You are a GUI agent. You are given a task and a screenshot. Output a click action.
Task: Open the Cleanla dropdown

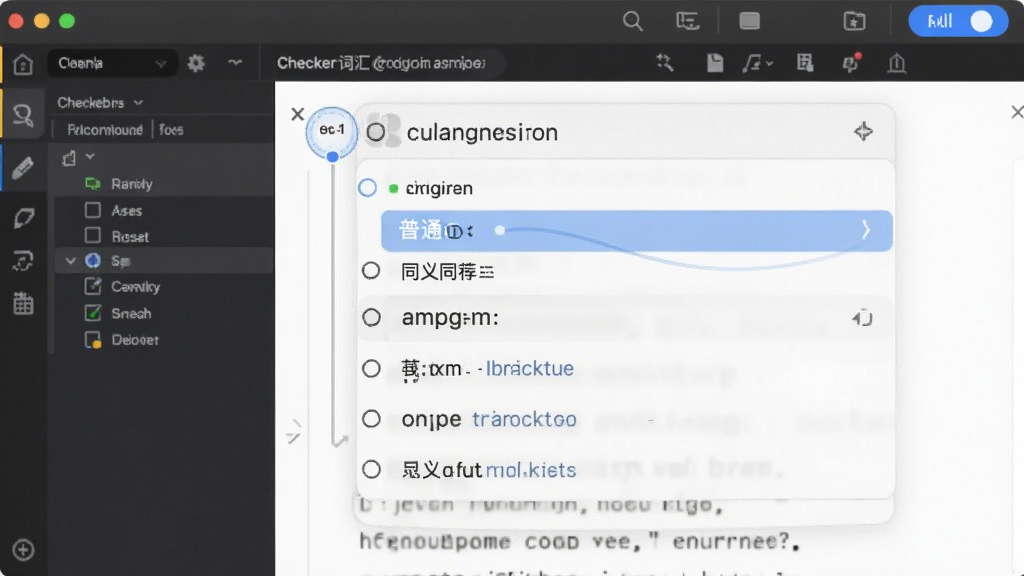point(112,63)
